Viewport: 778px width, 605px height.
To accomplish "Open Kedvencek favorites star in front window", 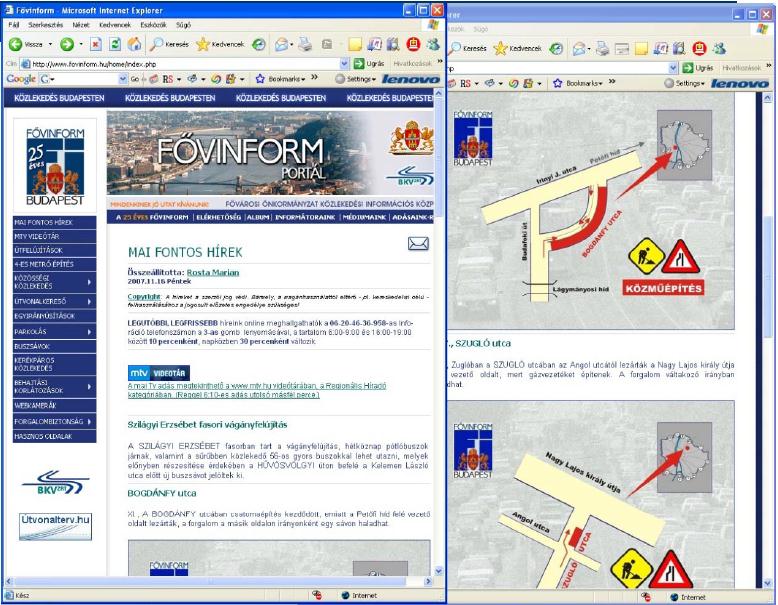I will (220, 45).
